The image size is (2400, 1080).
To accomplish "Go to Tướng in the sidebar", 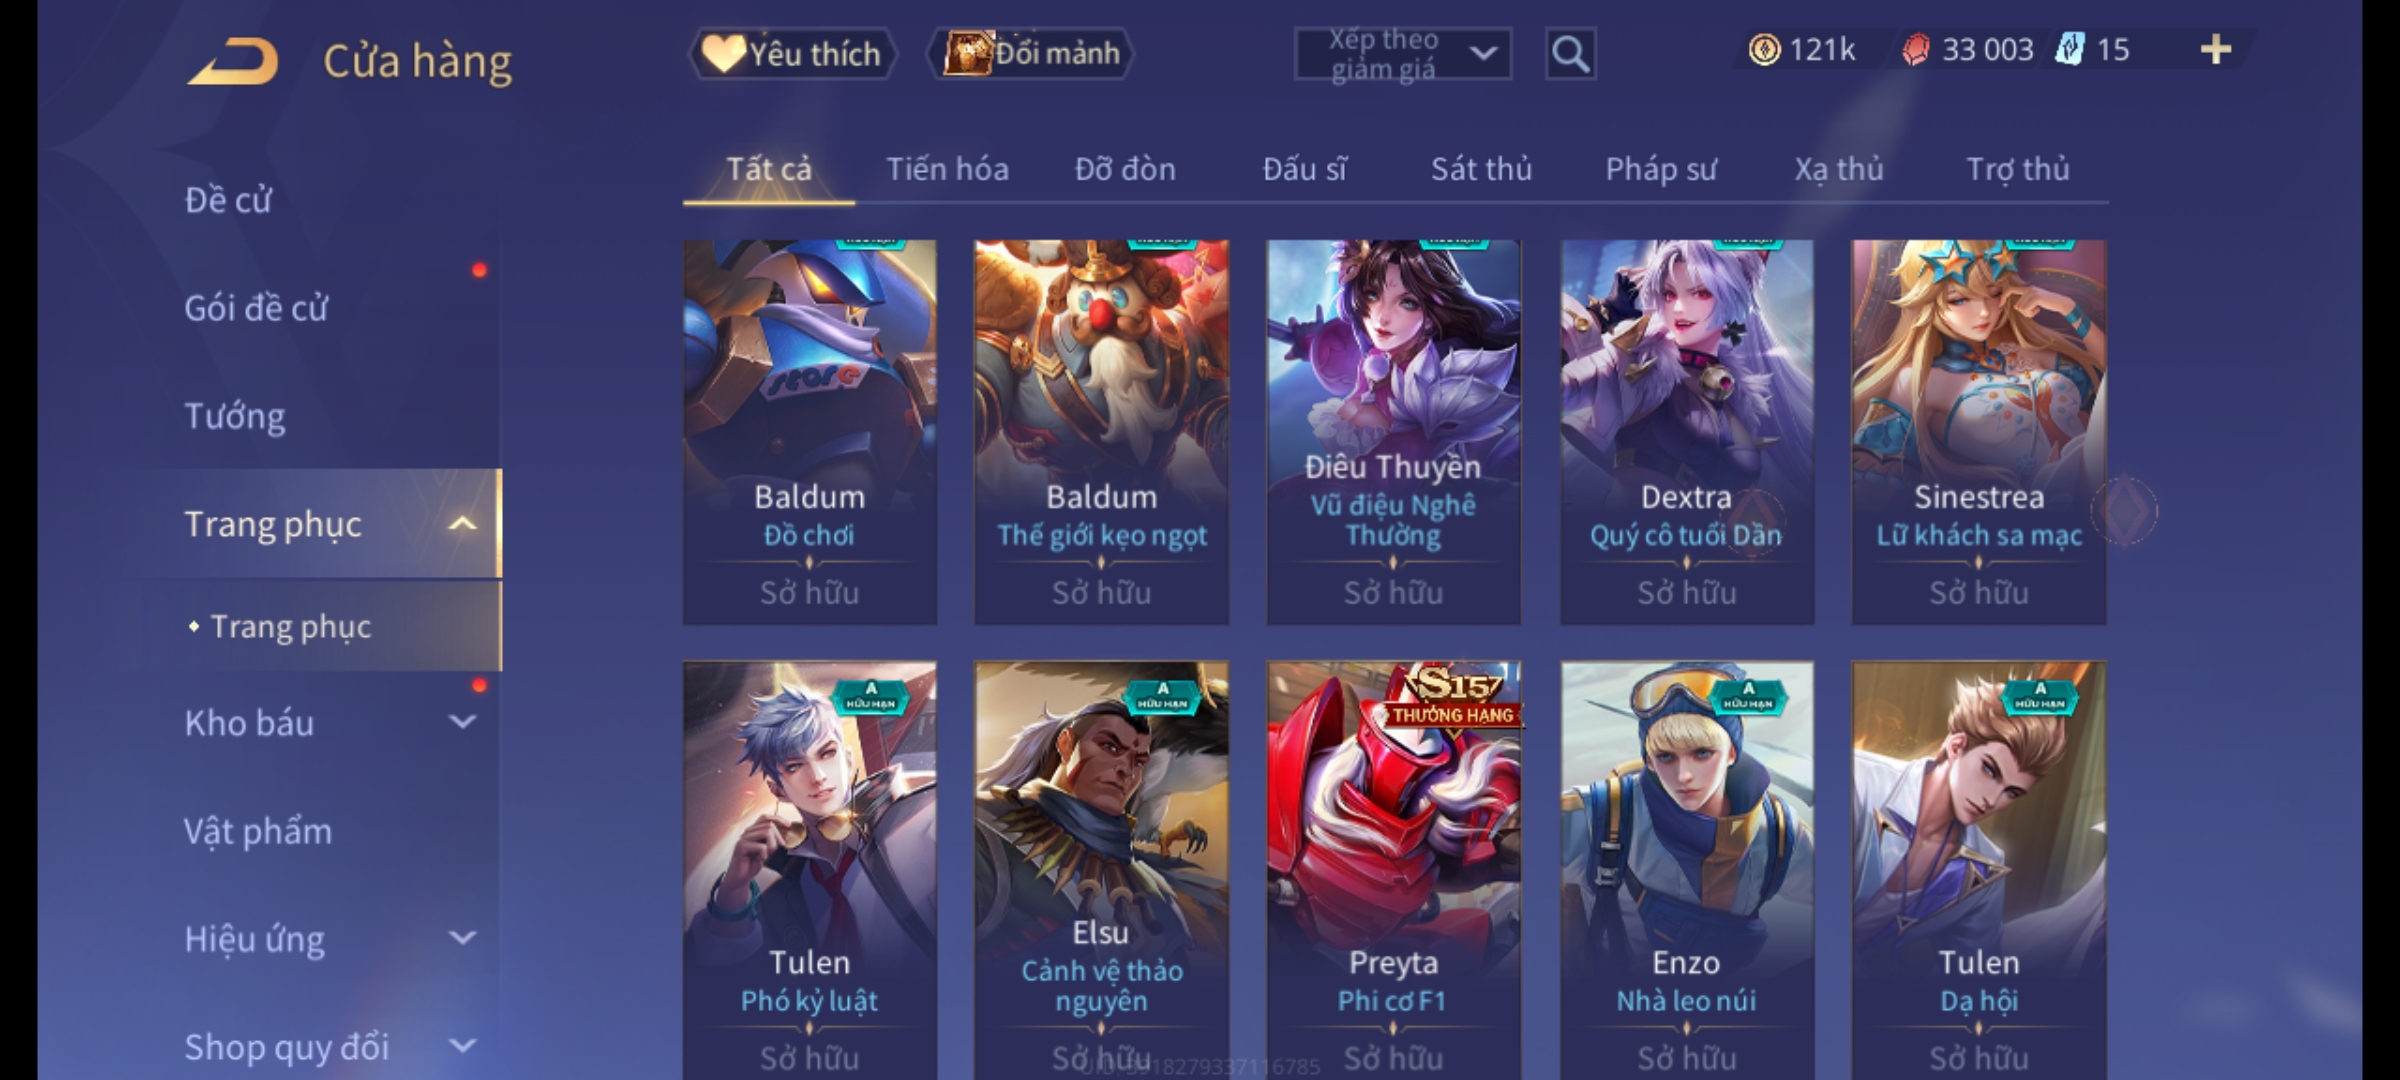I will click(235, 416).
